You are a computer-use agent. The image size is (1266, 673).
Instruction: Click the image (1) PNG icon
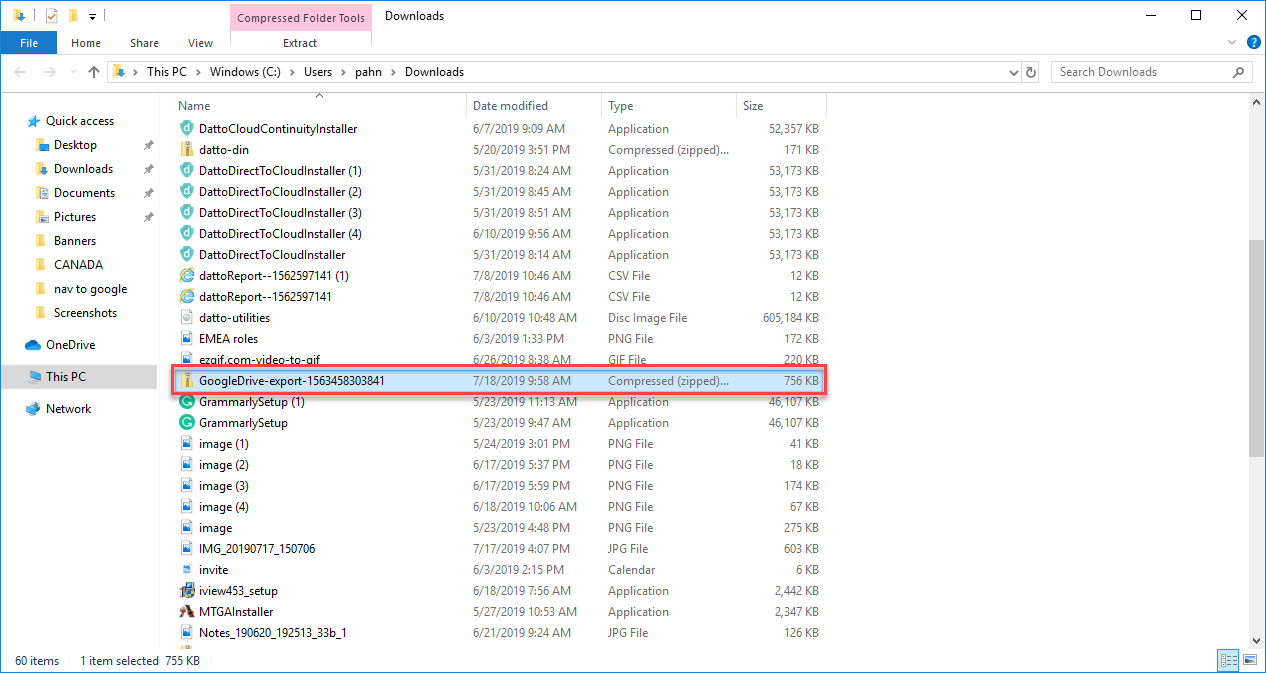[186, 444]
